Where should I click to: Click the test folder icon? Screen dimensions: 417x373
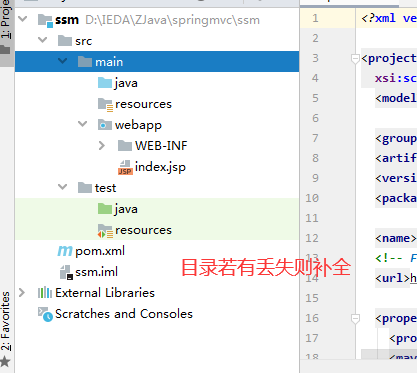[x=85, y=188]
